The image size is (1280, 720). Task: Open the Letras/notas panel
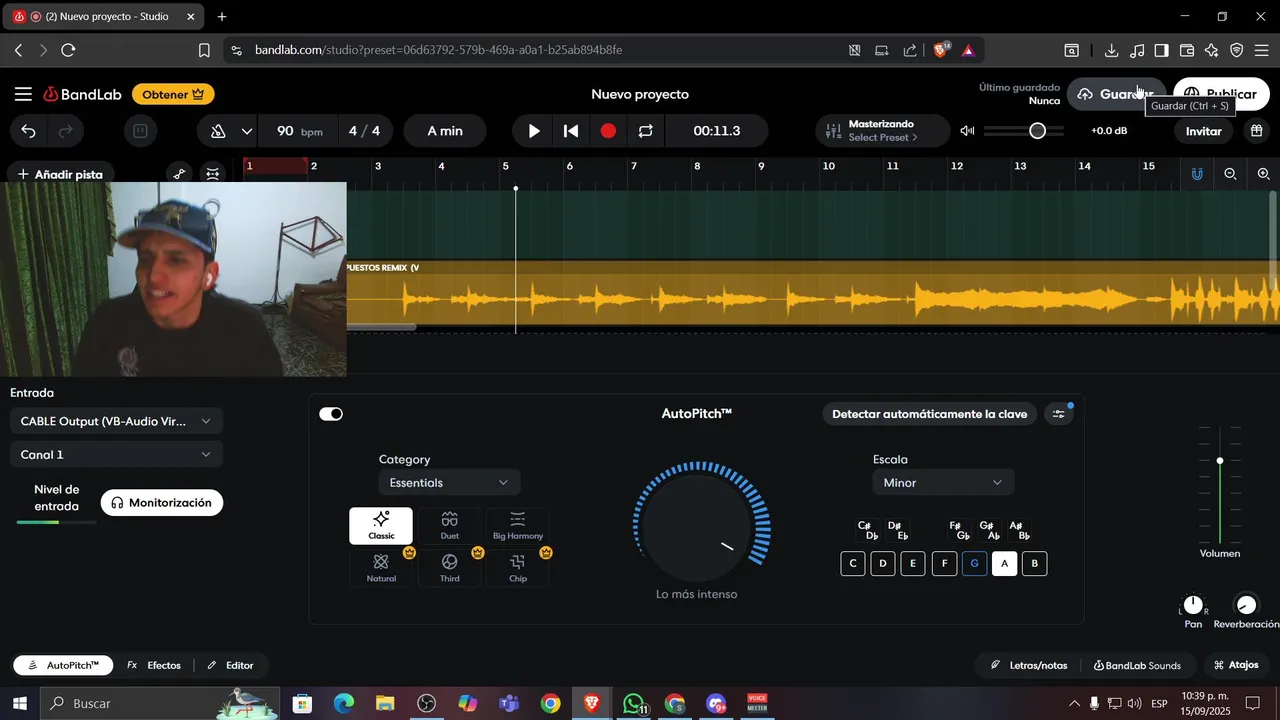(x=1029, y=666)
